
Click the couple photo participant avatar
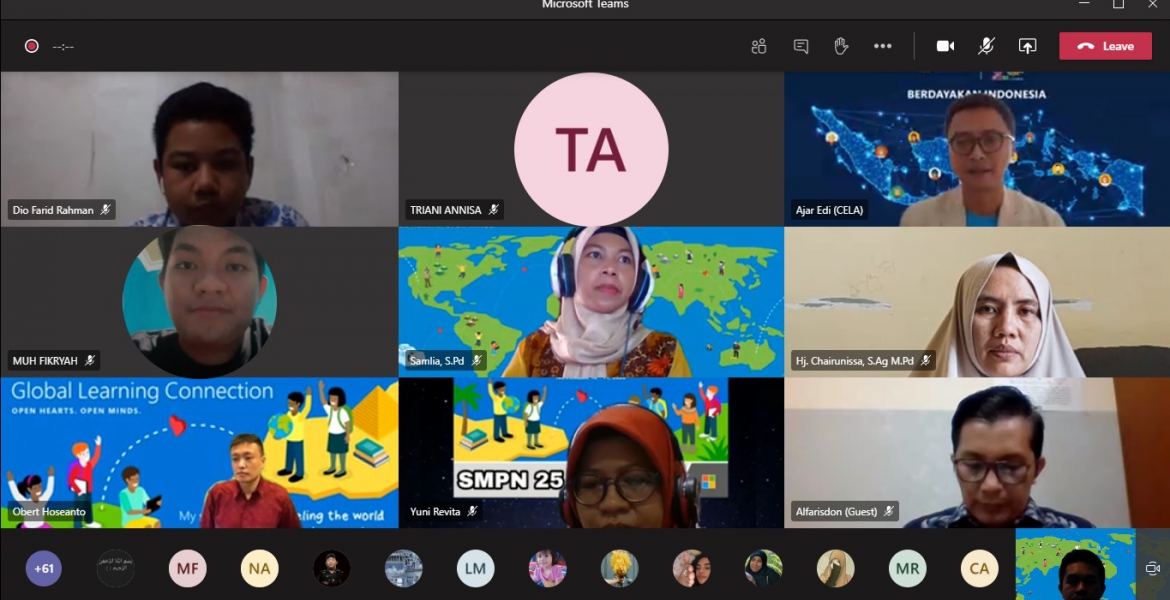pyautogui.click(x=691, y=569)
